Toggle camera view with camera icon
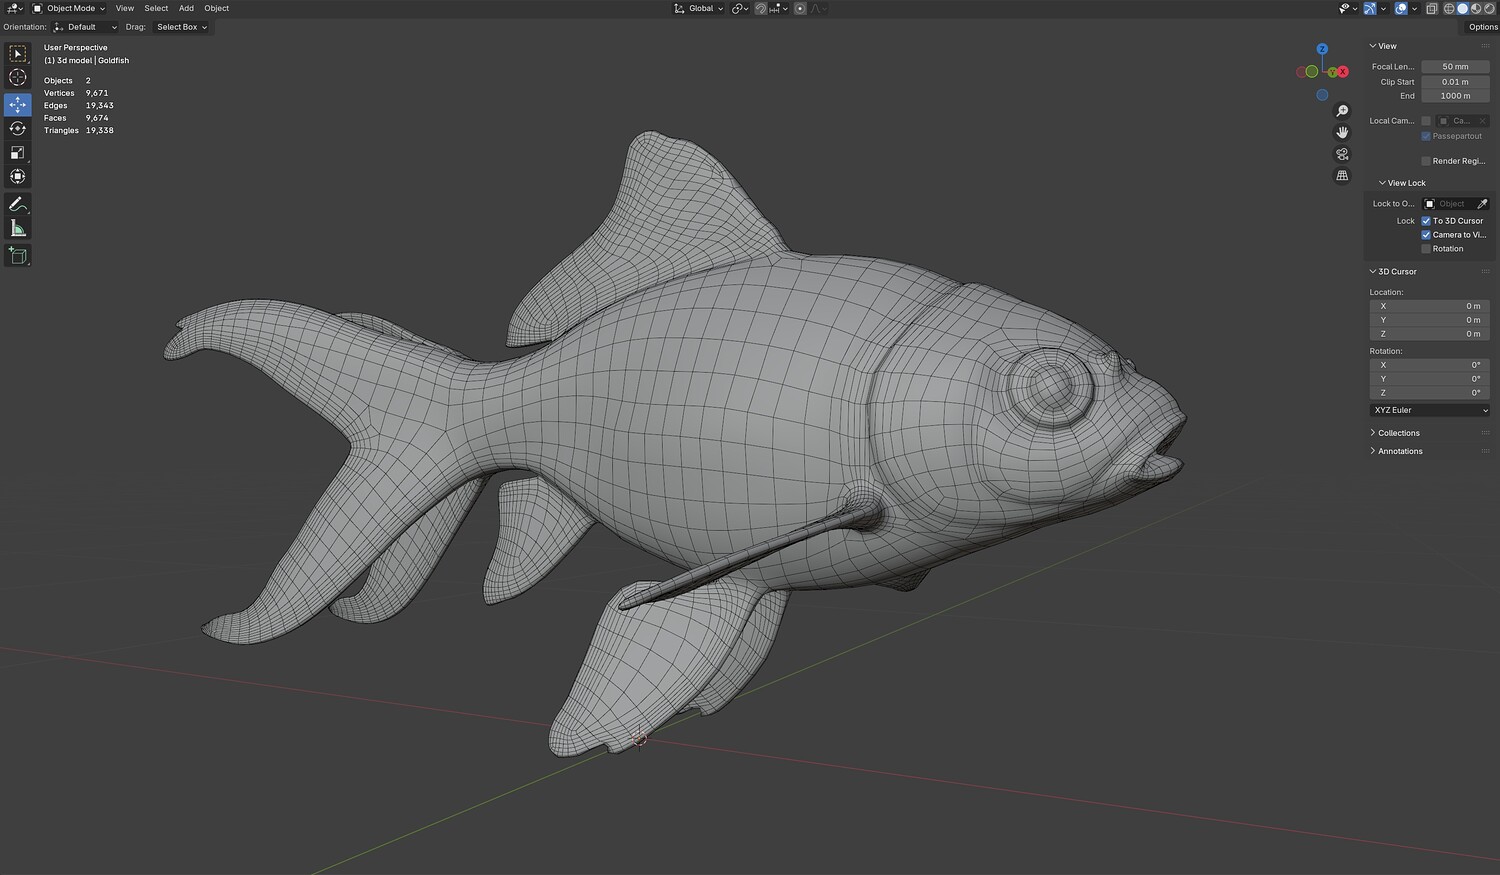The width and height of the screenshot is (1500, 875). 1342,154
